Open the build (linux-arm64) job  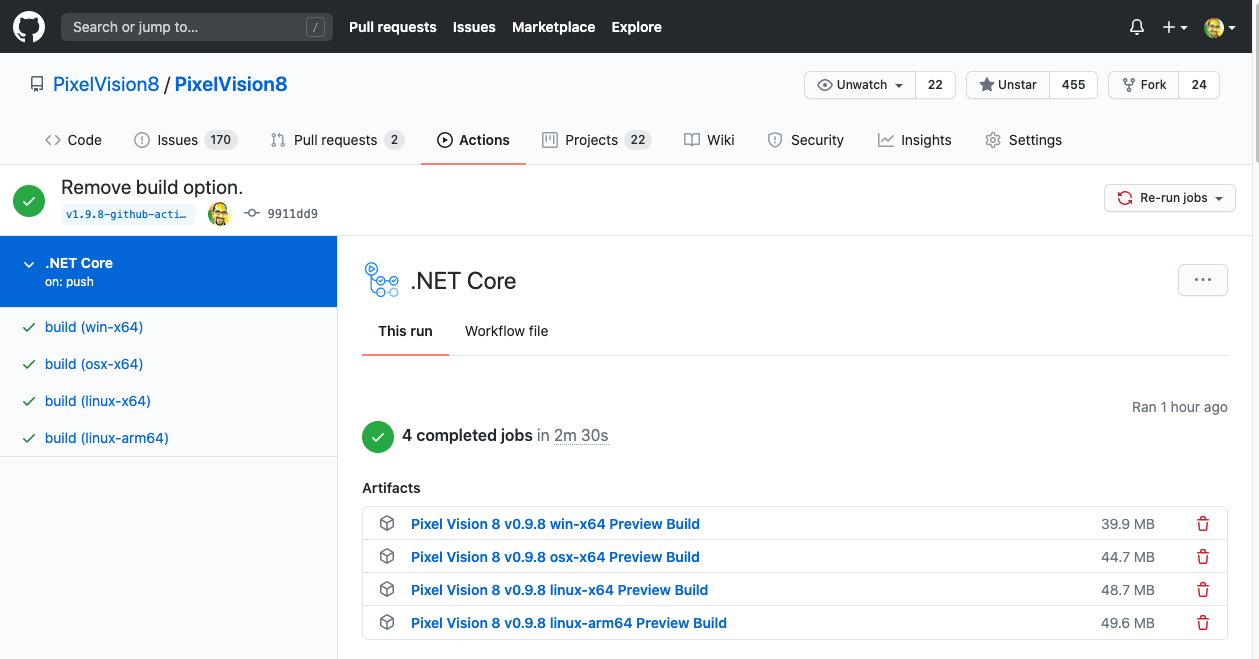107,438
